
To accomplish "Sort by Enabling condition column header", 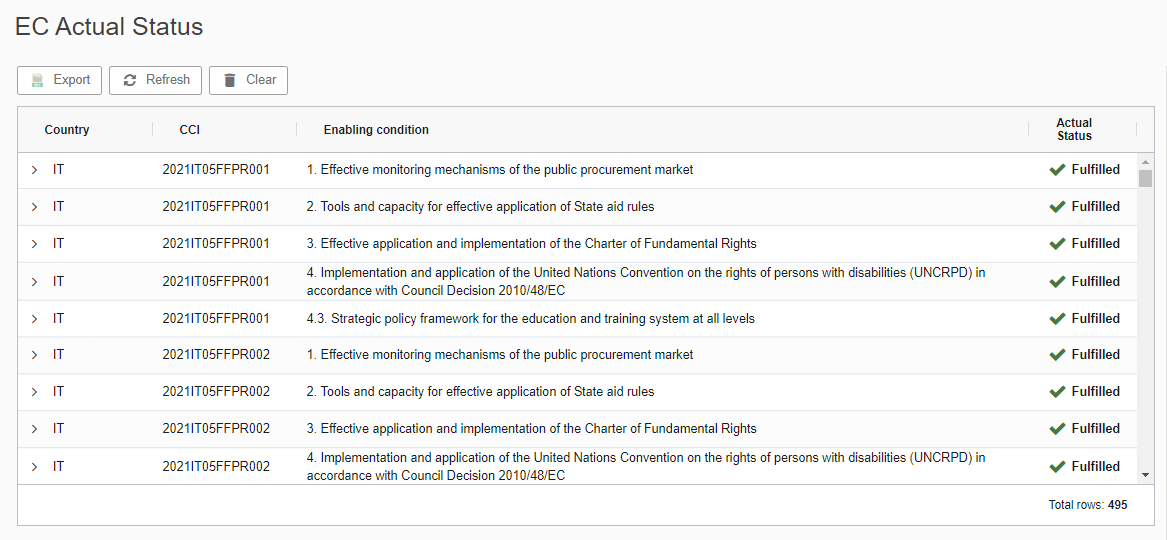I will pyautogui.click(x=376, y=129).
